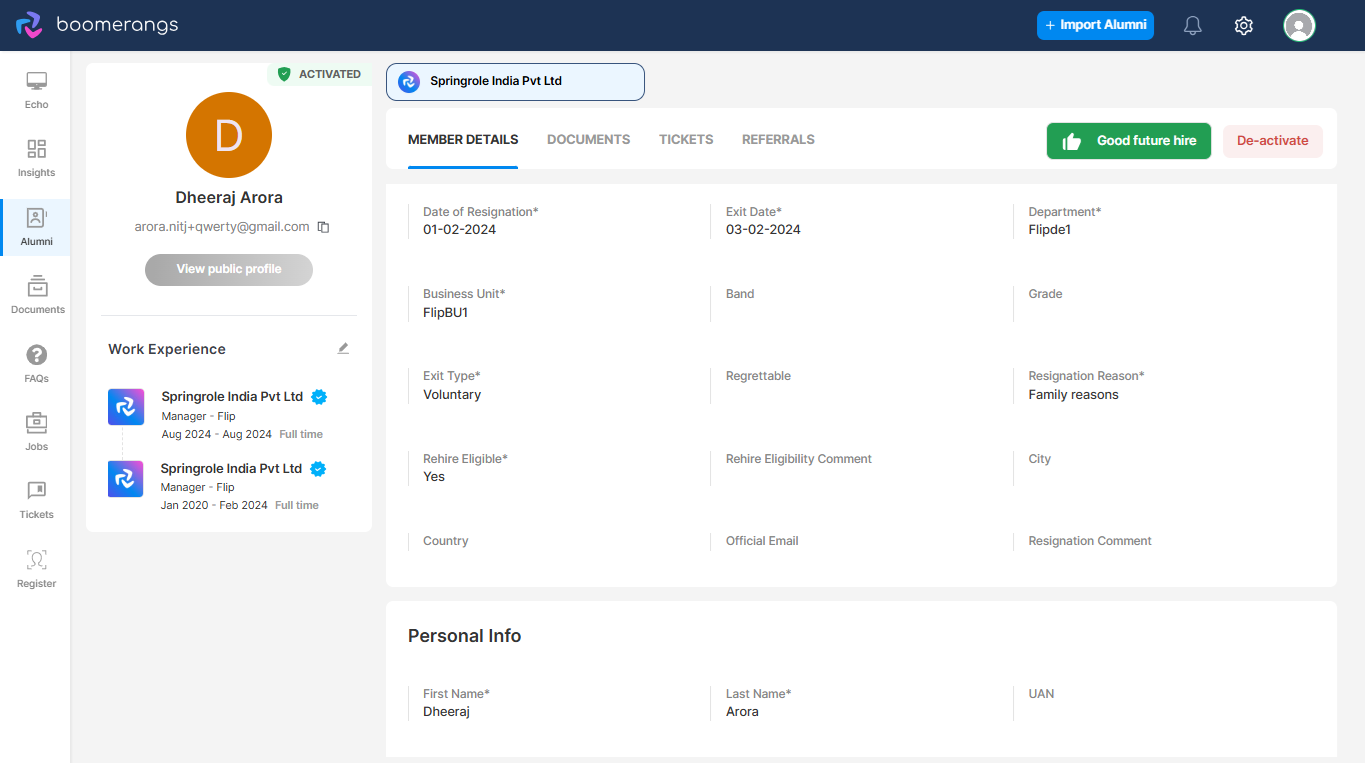Click the Regrettable field label
The image size is (1365, 763).
click(x=758, y=376)
